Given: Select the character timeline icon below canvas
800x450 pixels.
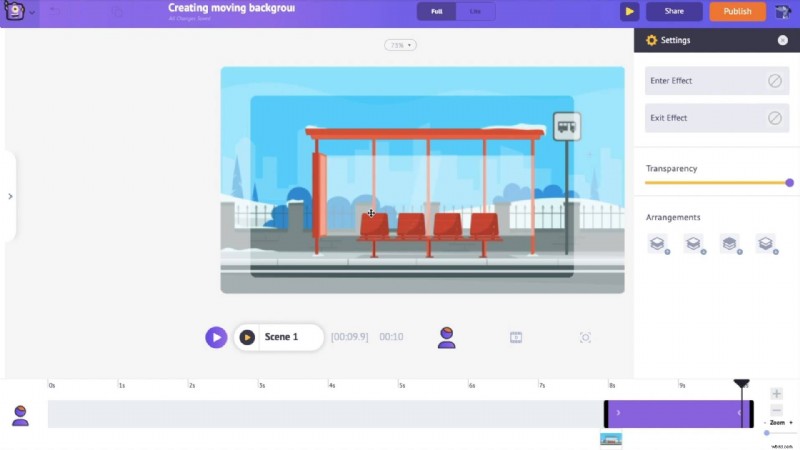Looking at the screenshot, I should 446,338.
